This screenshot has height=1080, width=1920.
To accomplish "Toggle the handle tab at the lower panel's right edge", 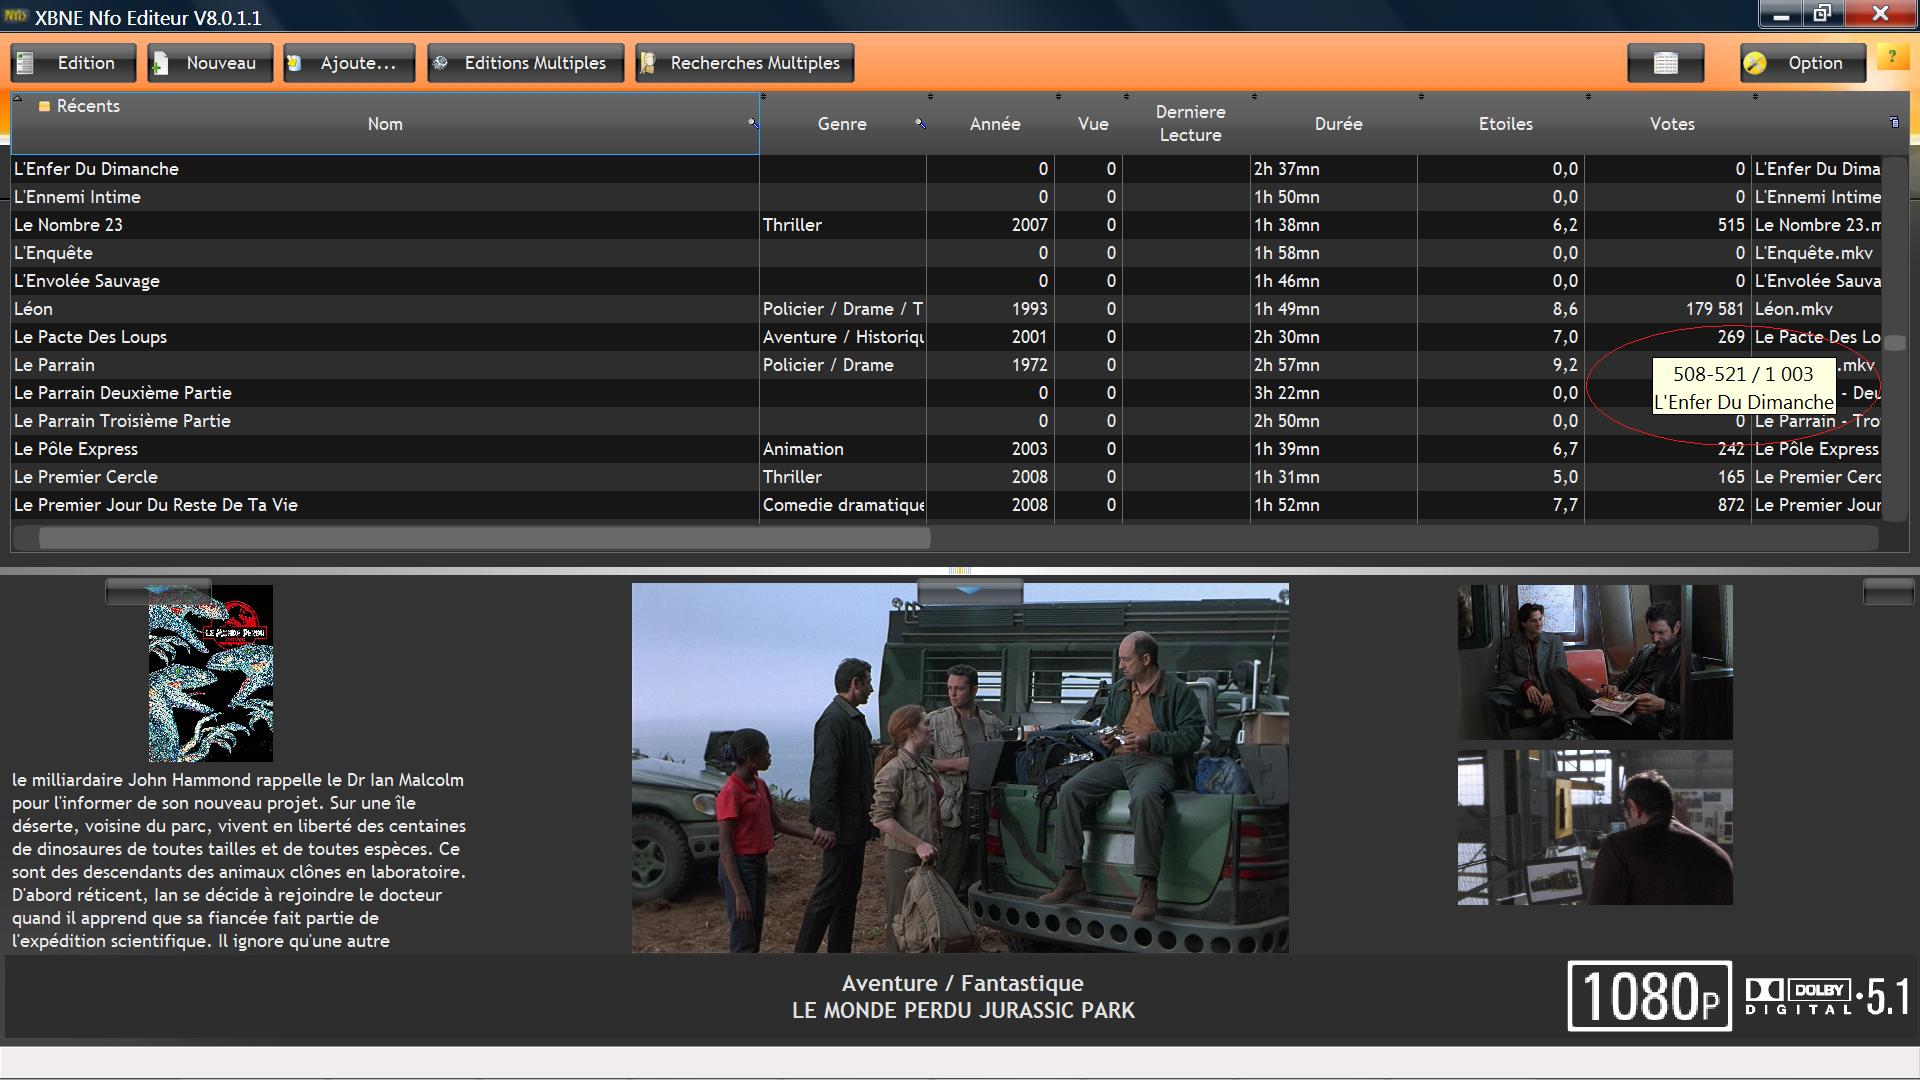I will pos(1888,591).
